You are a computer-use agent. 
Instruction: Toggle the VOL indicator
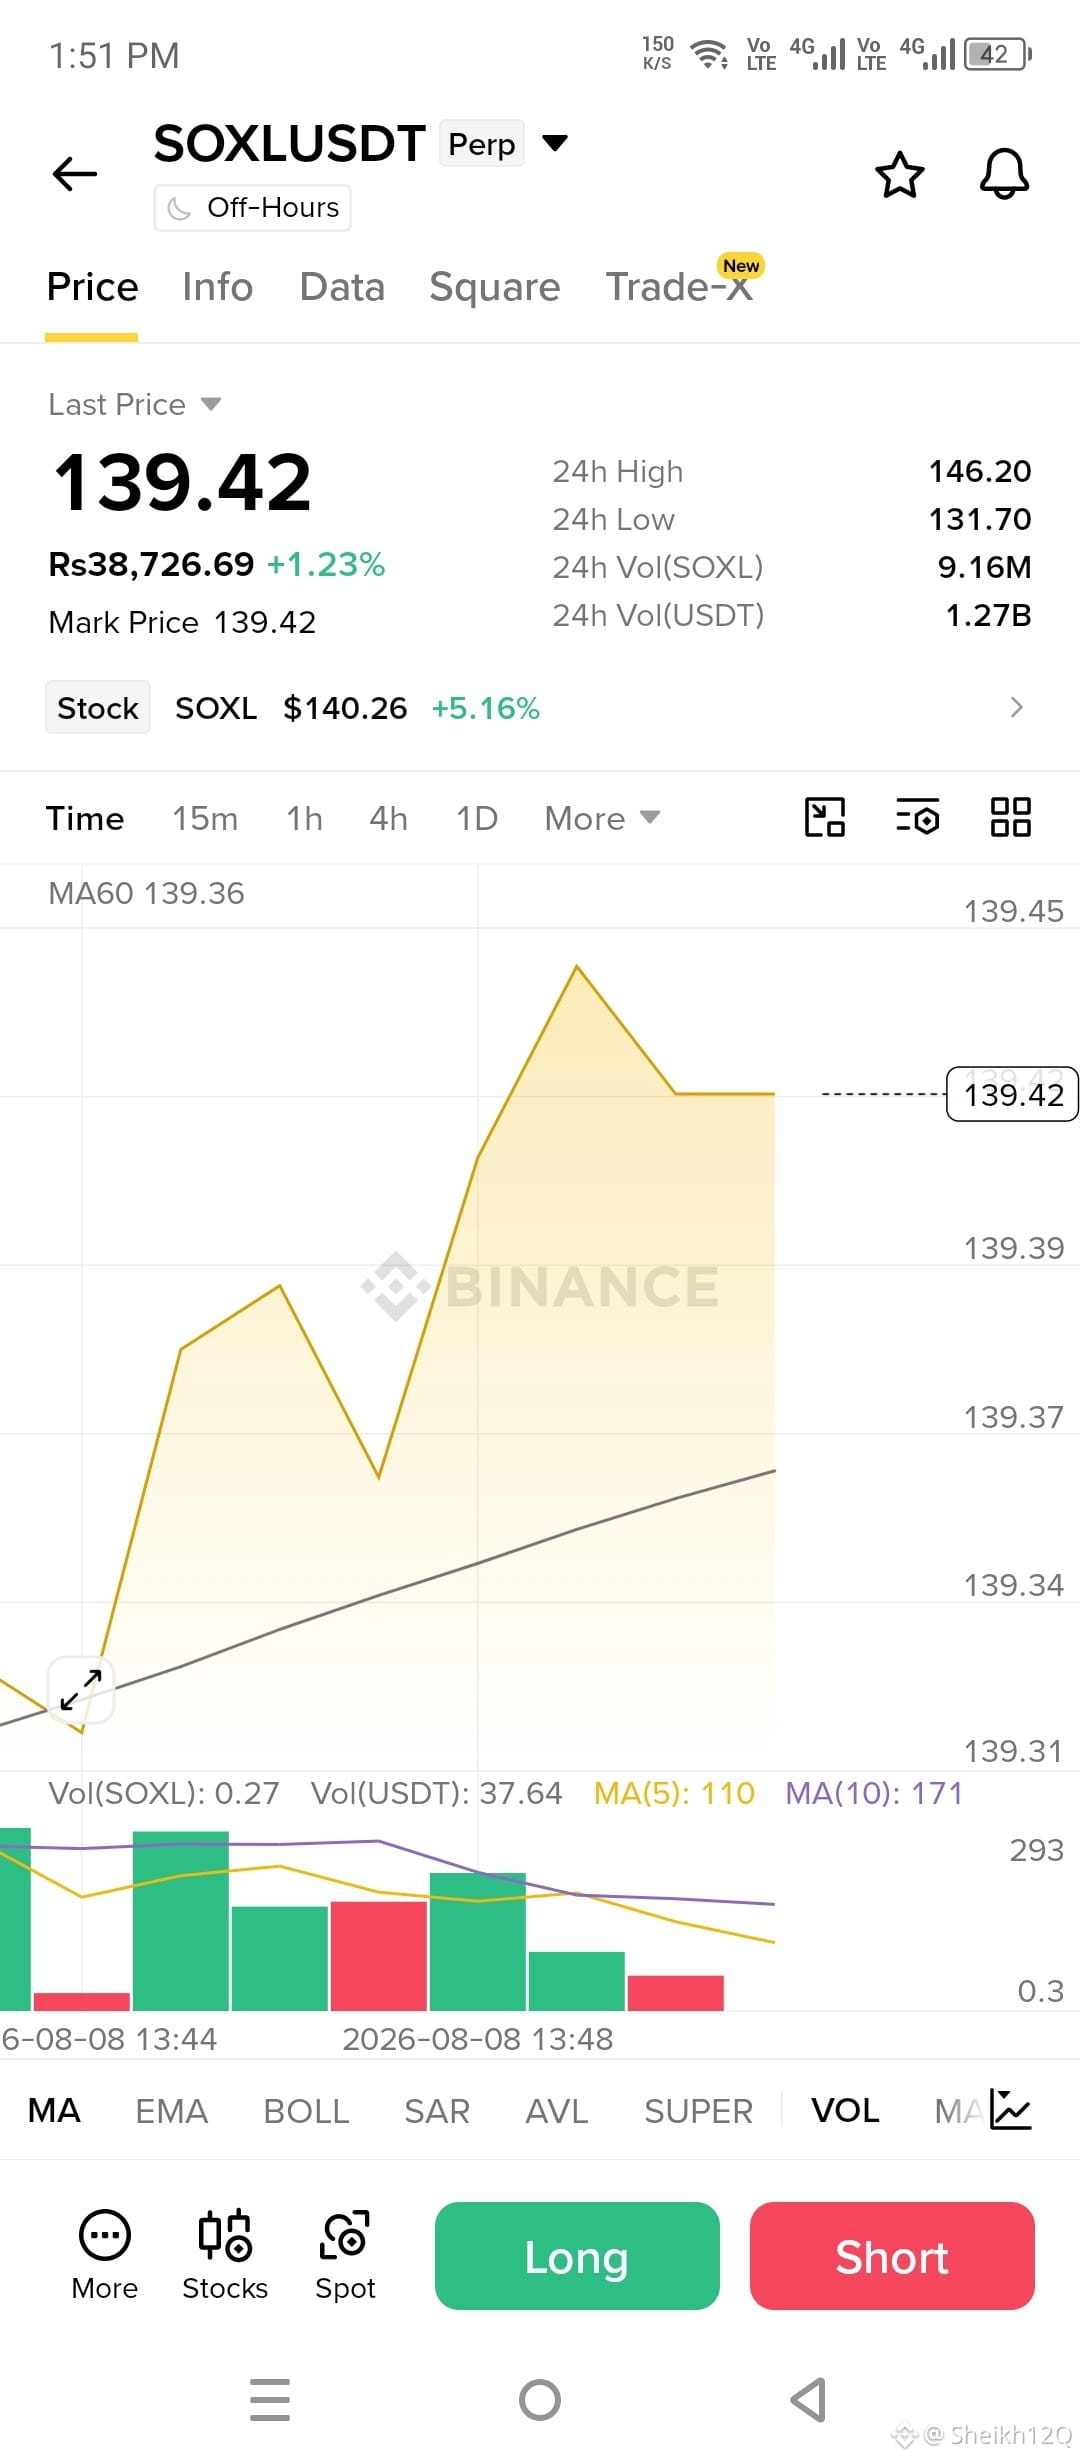(x=846, y=2111)
